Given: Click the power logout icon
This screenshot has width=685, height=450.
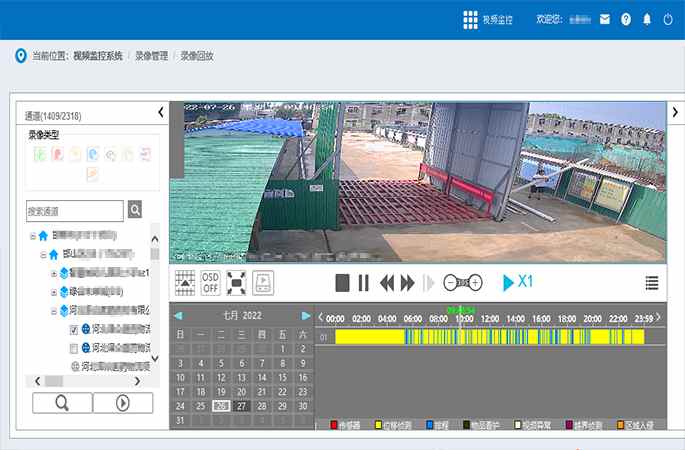Looking at the screenshot, I should (669, 20).
